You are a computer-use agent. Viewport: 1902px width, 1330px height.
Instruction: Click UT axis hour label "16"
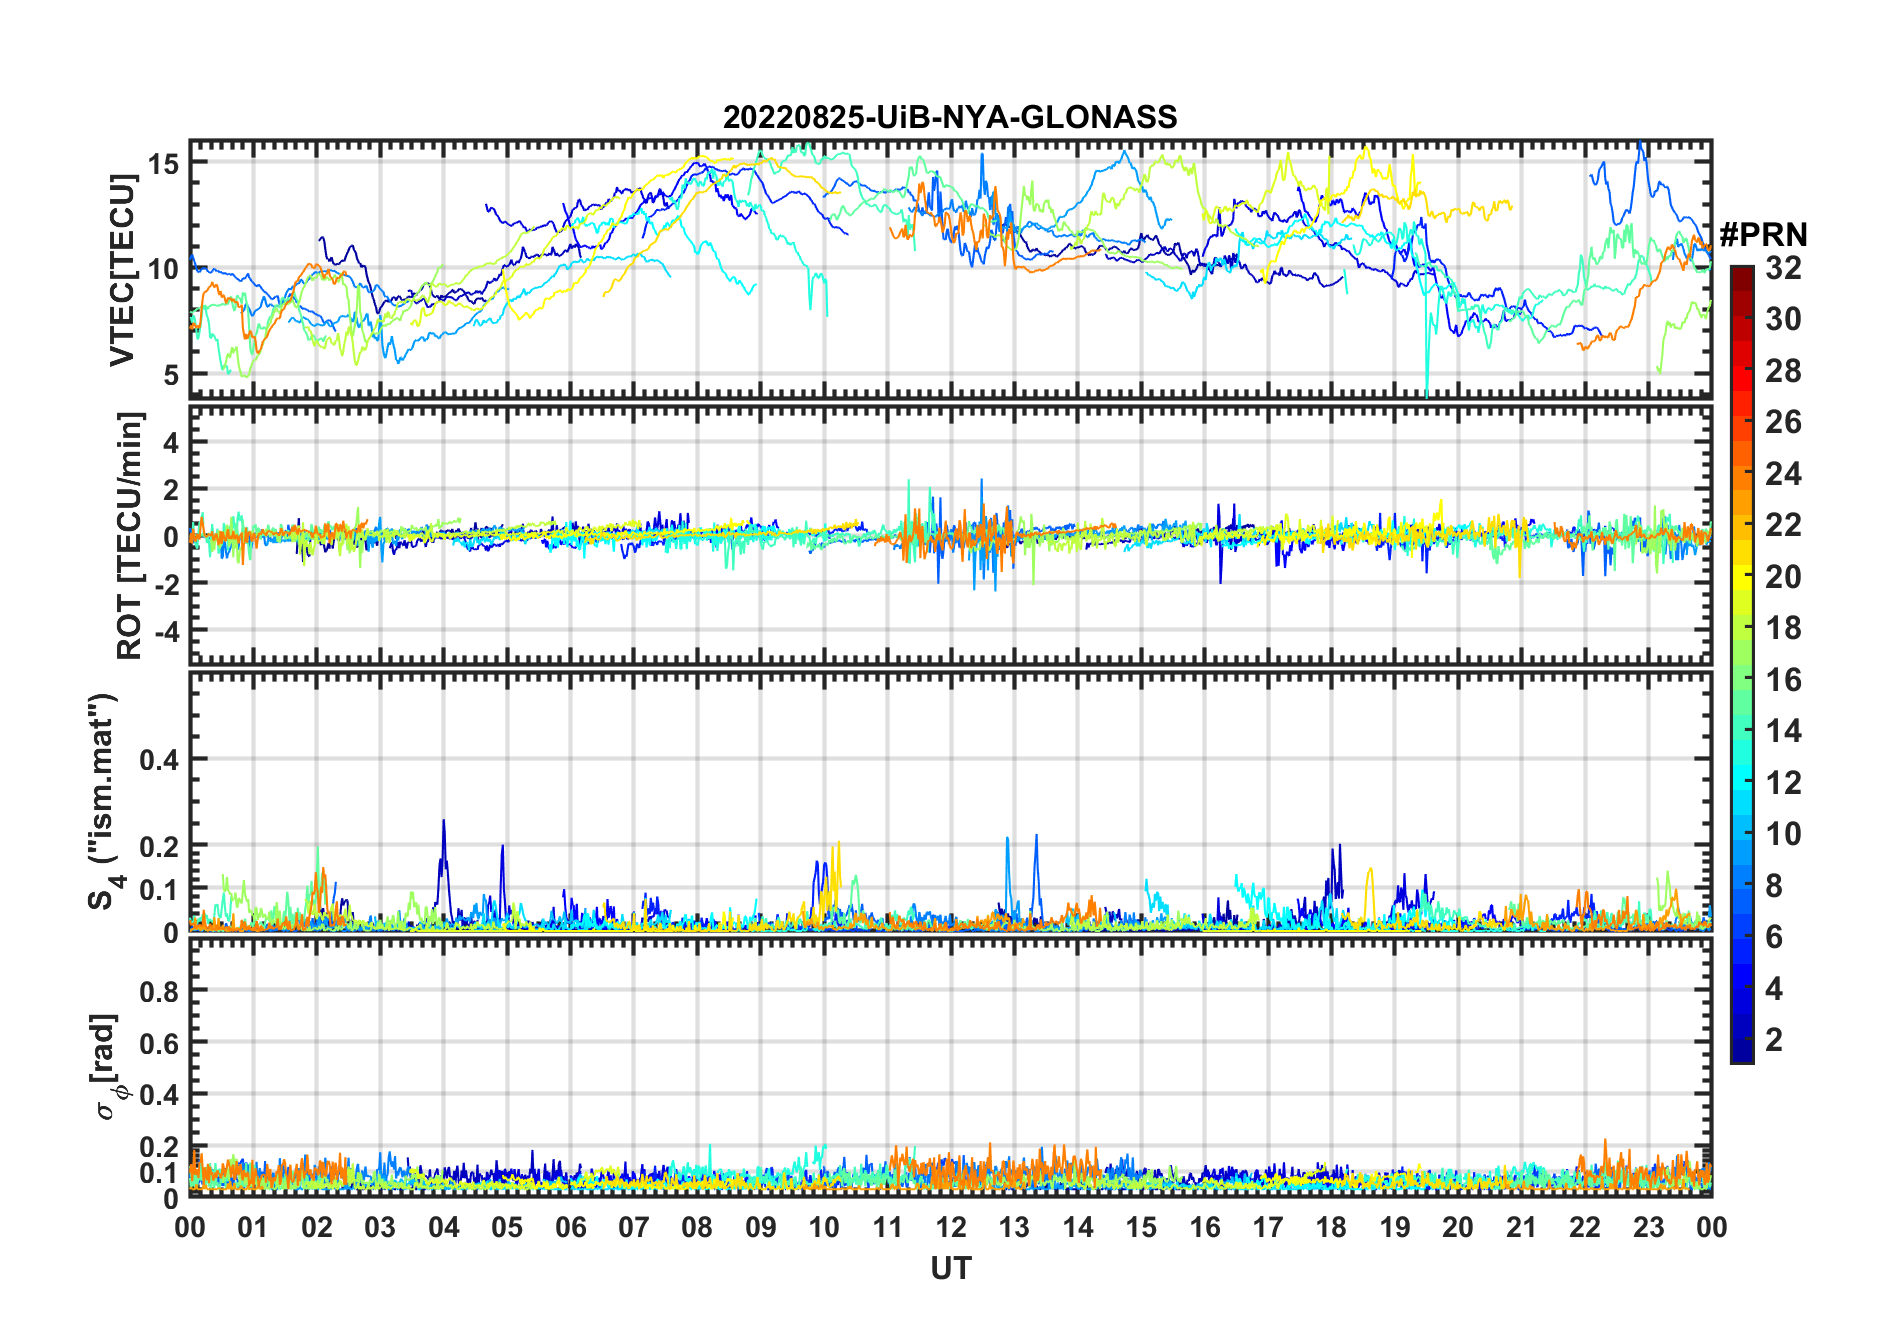(x=1205, y=1227)
